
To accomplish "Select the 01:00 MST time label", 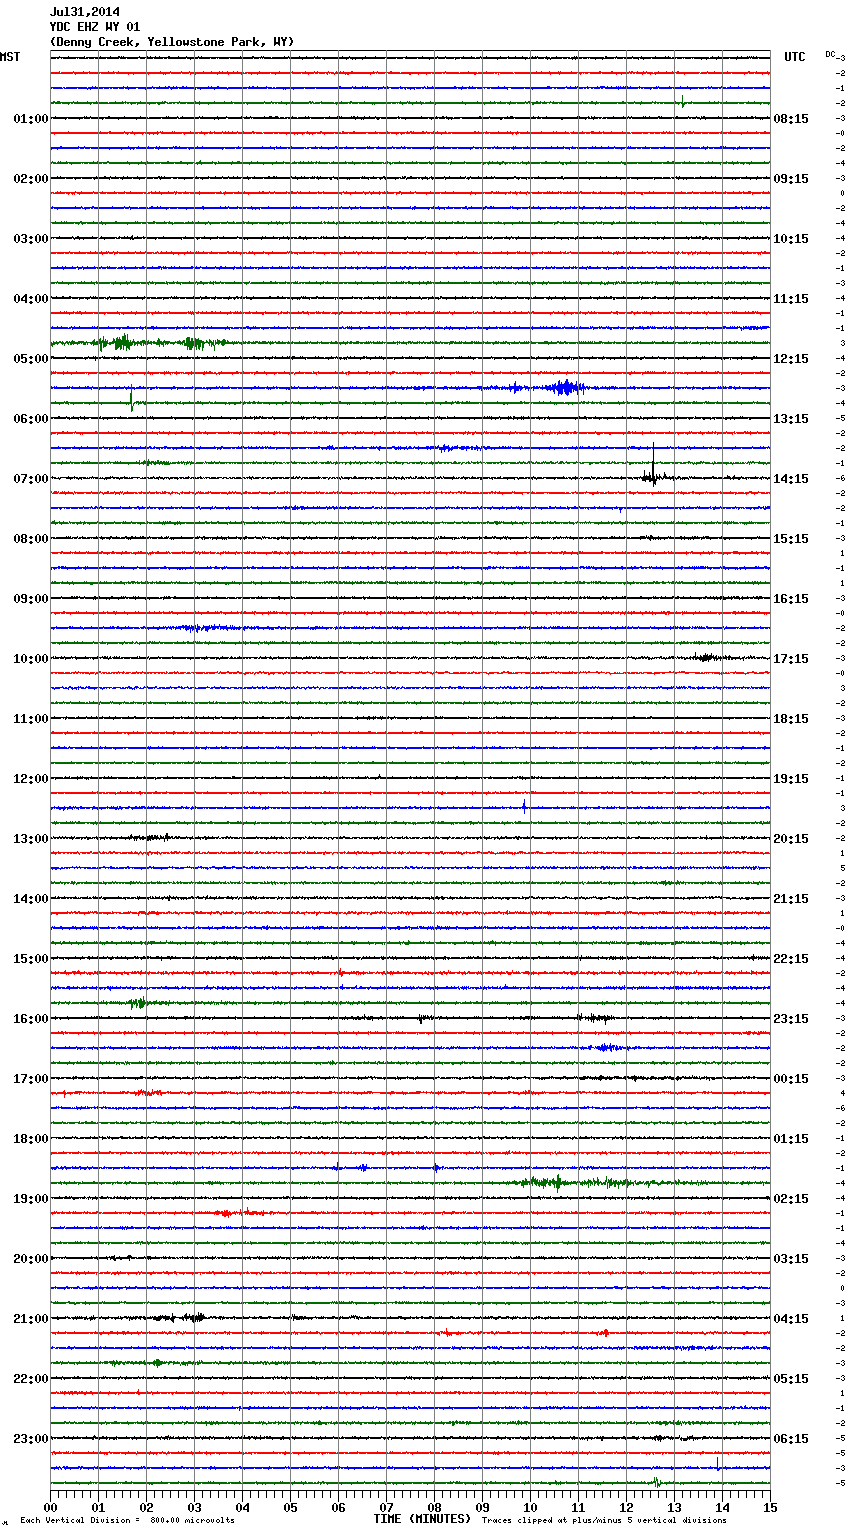I will coord(31,119).
